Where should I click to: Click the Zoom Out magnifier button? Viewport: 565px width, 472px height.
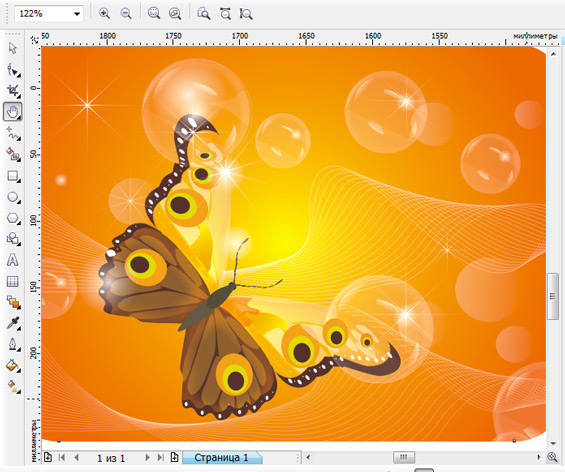click(x=126, y=14)
